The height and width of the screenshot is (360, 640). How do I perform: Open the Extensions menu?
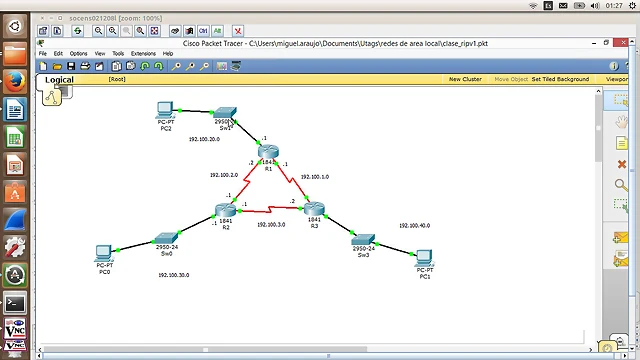tap(143, 53)
